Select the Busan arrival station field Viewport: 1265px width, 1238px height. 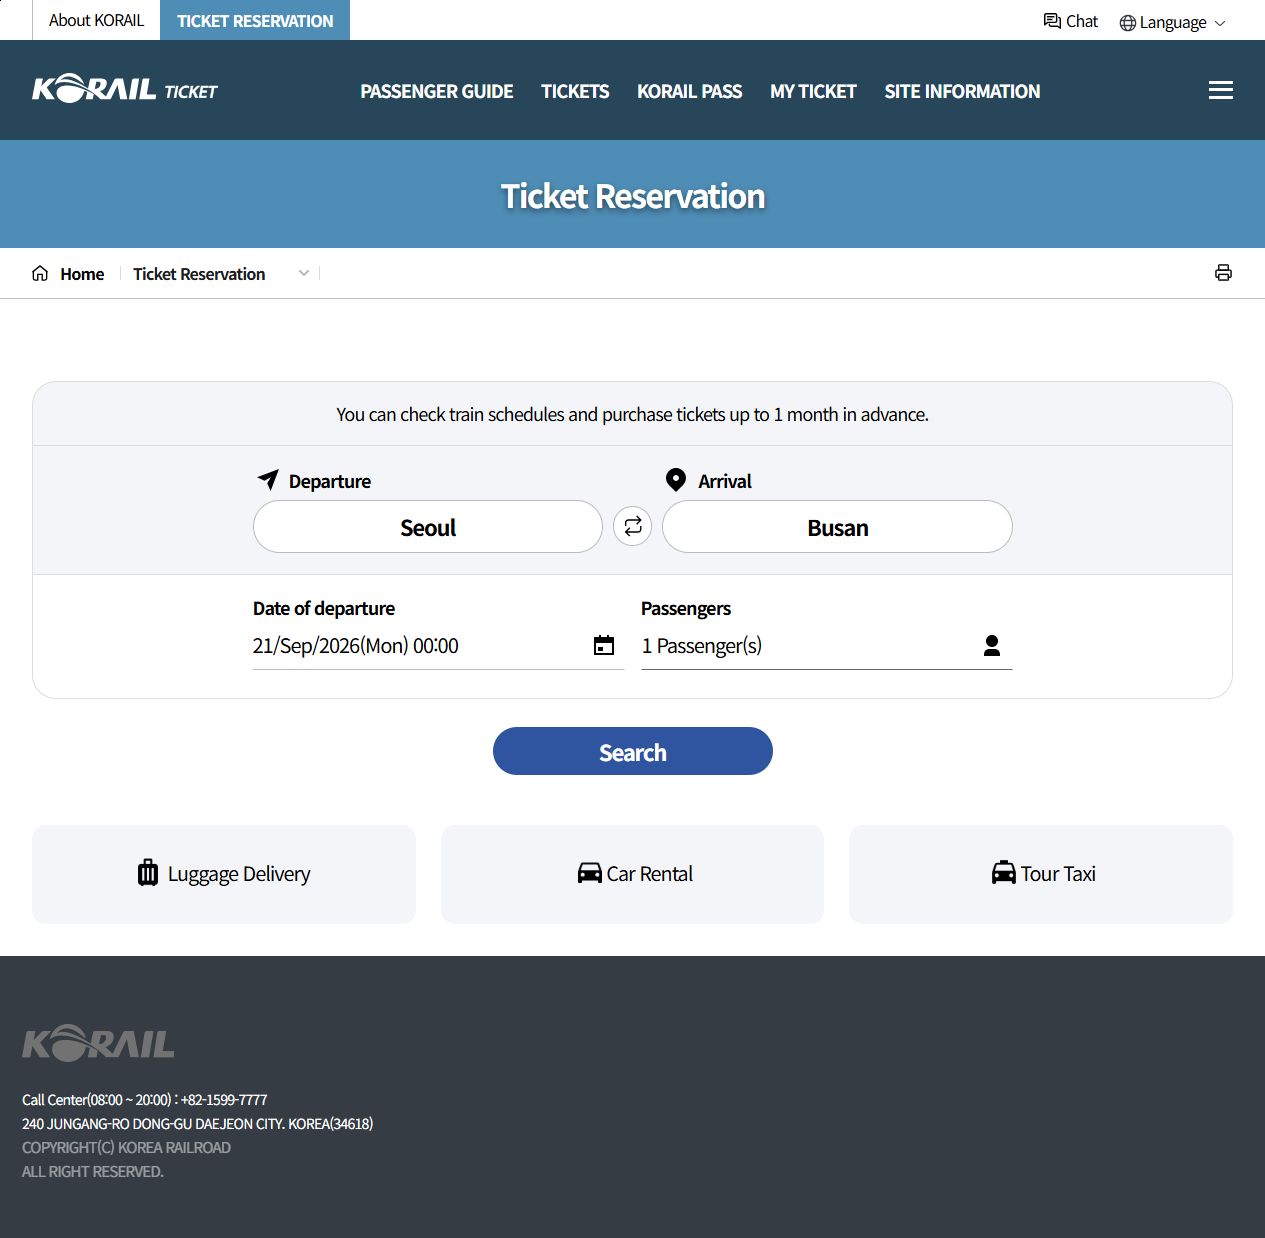click(837, 527)
